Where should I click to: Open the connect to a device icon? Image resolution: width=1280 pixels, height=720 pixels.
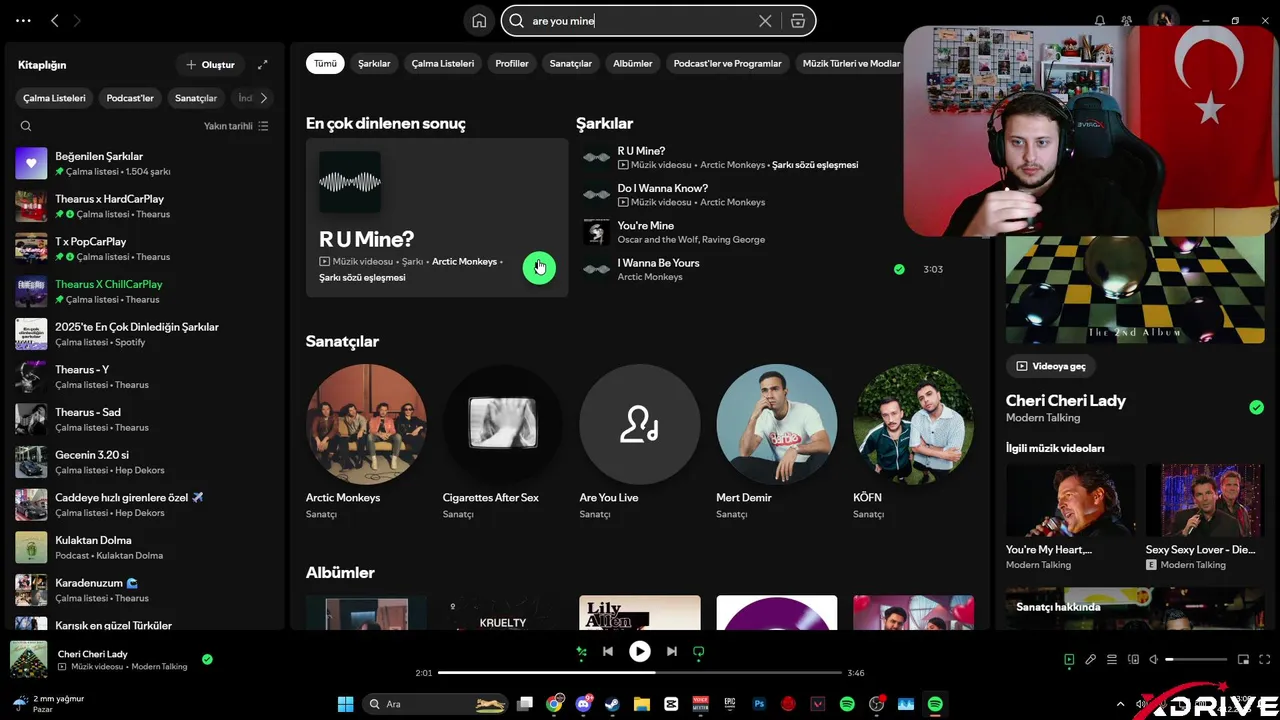[x=1133, y=659]
